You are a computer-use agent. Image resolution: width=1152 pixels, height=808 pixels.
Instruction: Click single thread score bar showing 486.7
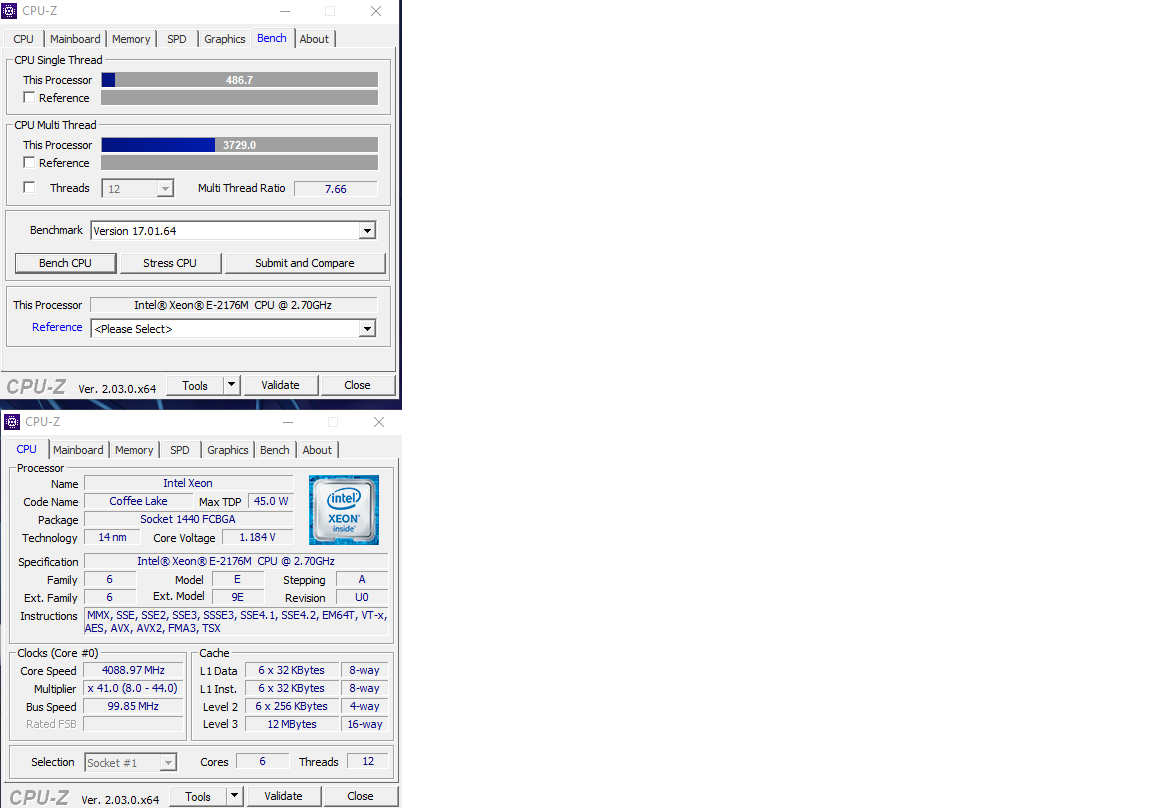[x=240, y=80]
